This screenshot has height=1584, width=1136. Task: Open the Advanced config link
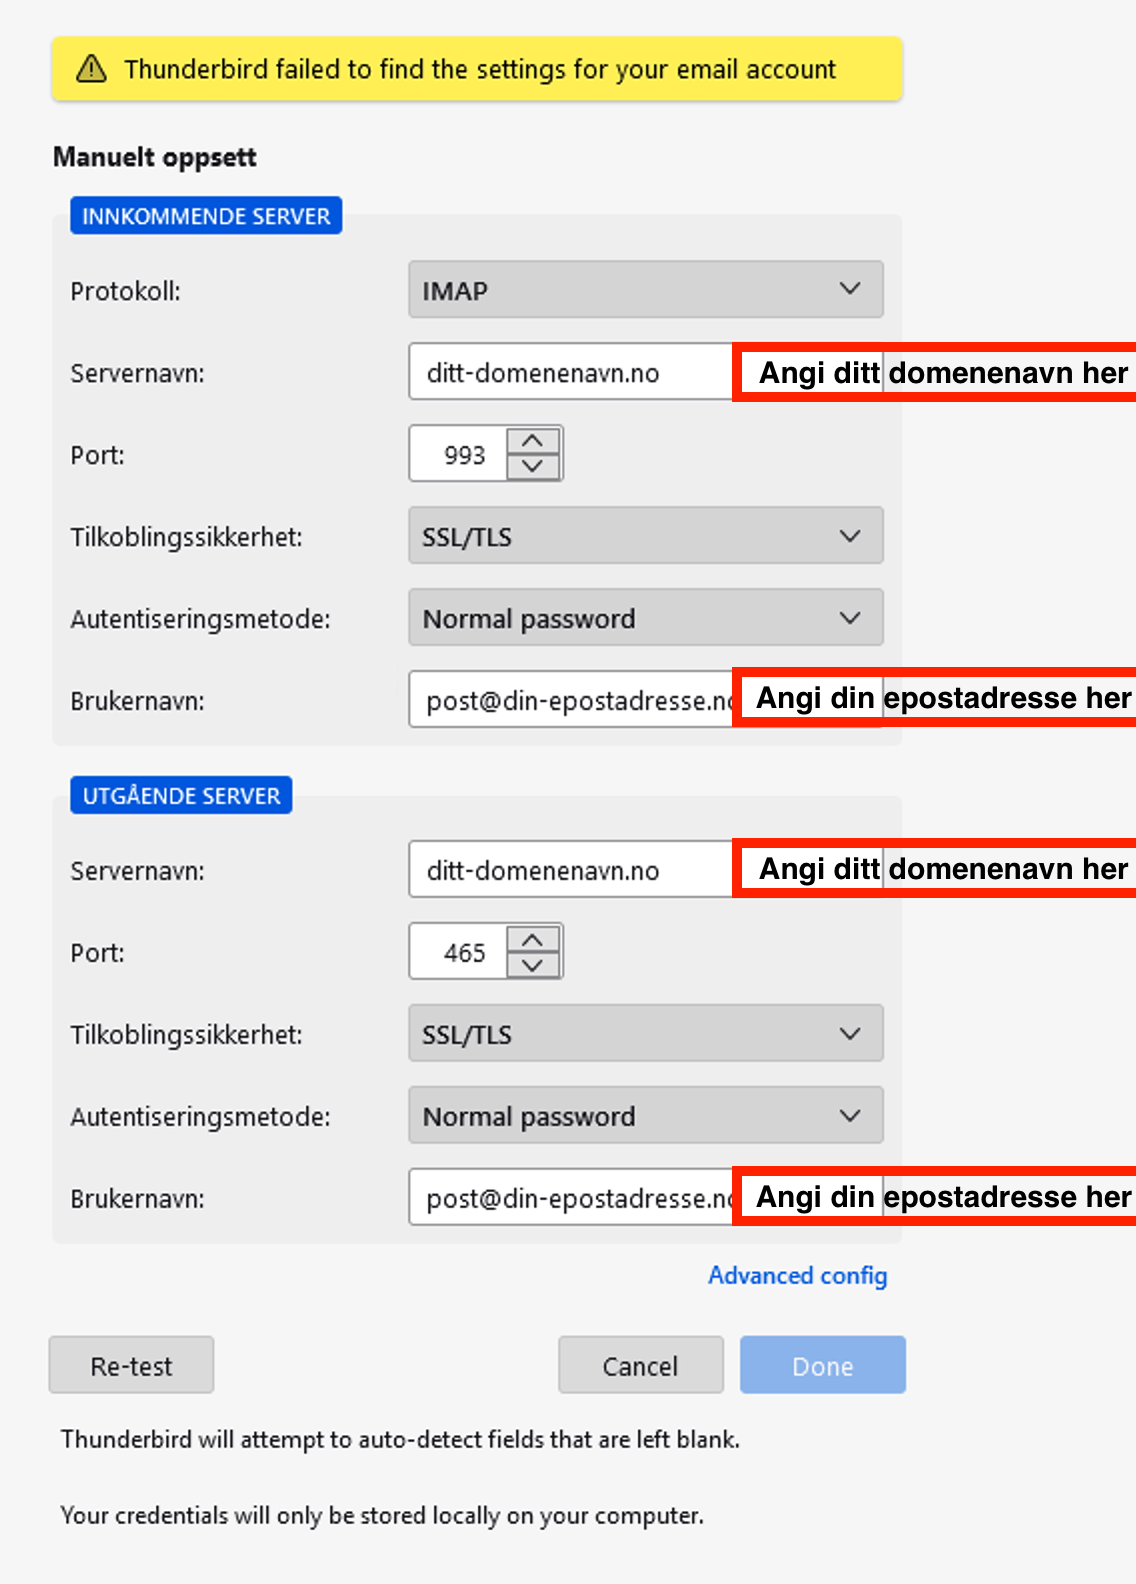point(797,1276)
